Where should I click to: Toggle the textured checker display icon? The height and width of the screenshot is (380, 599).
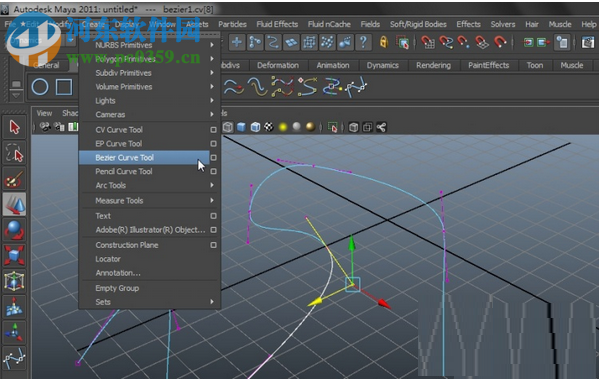tap(269, 127)
